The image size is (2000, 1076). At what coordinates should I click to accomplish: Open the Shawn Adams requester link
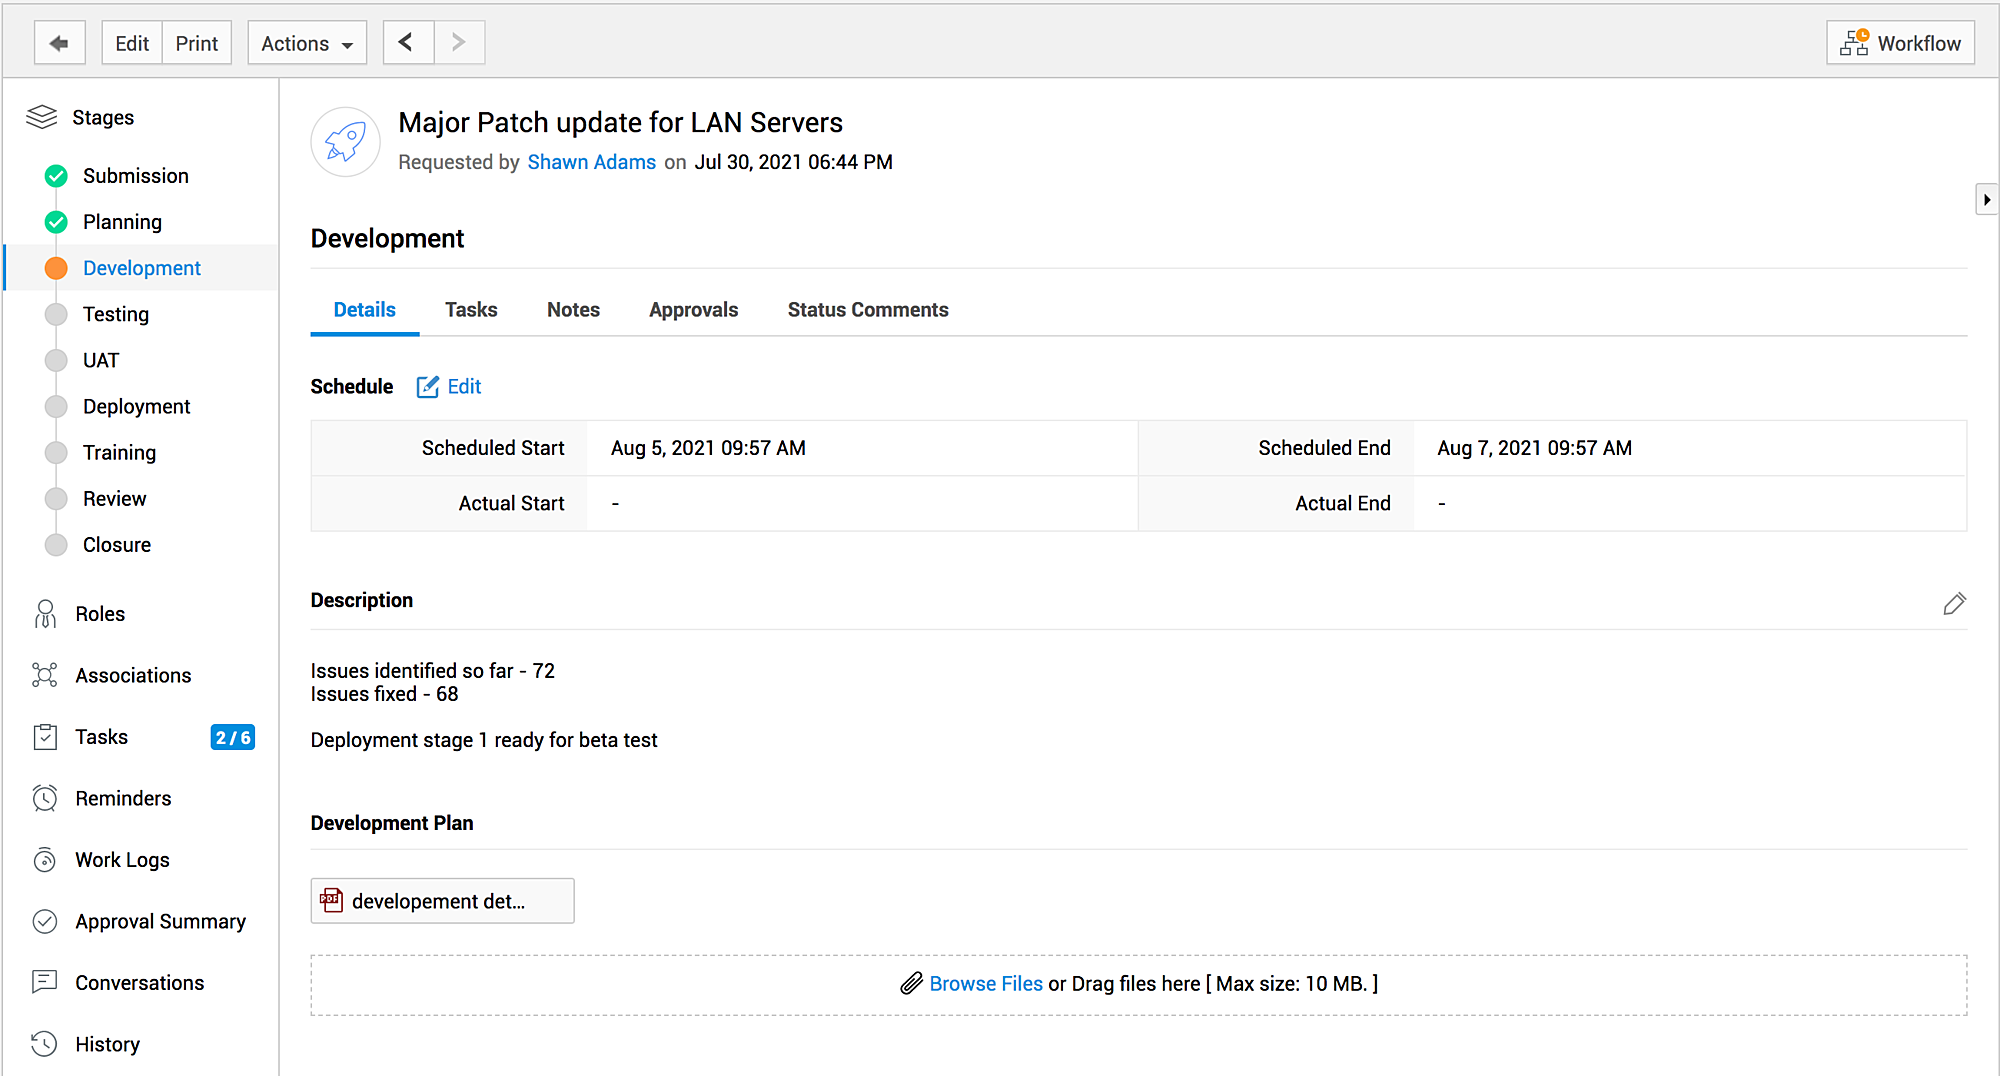592,162
